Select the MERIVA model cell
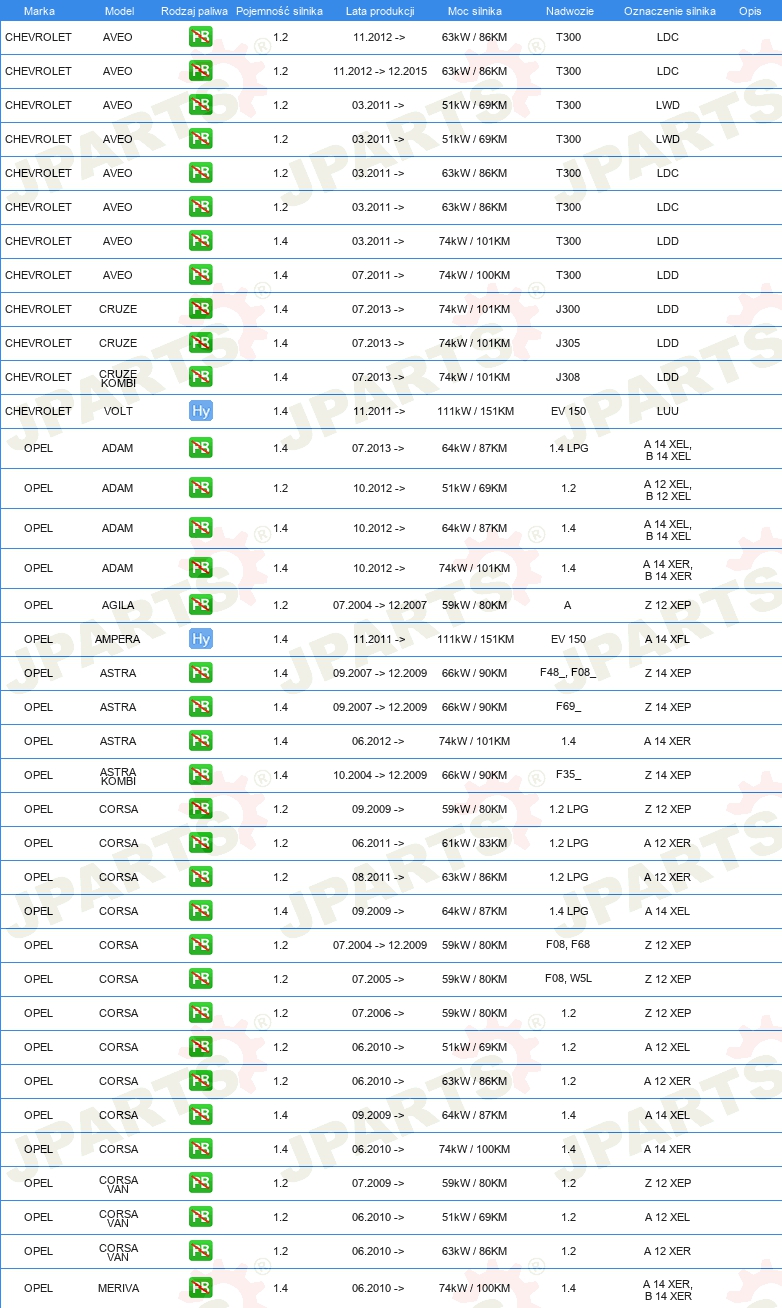The image size is (782, 1308). (x=118, y=1288)
